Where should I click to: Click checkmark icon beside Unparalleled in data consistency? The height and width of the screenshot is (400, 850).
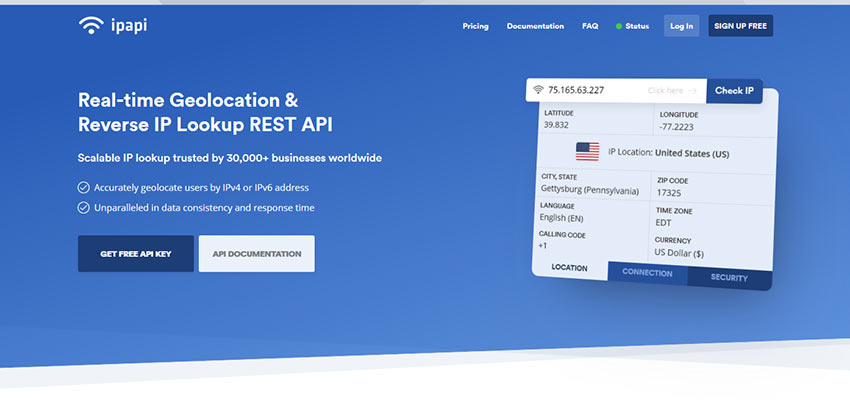coord(83,208)
